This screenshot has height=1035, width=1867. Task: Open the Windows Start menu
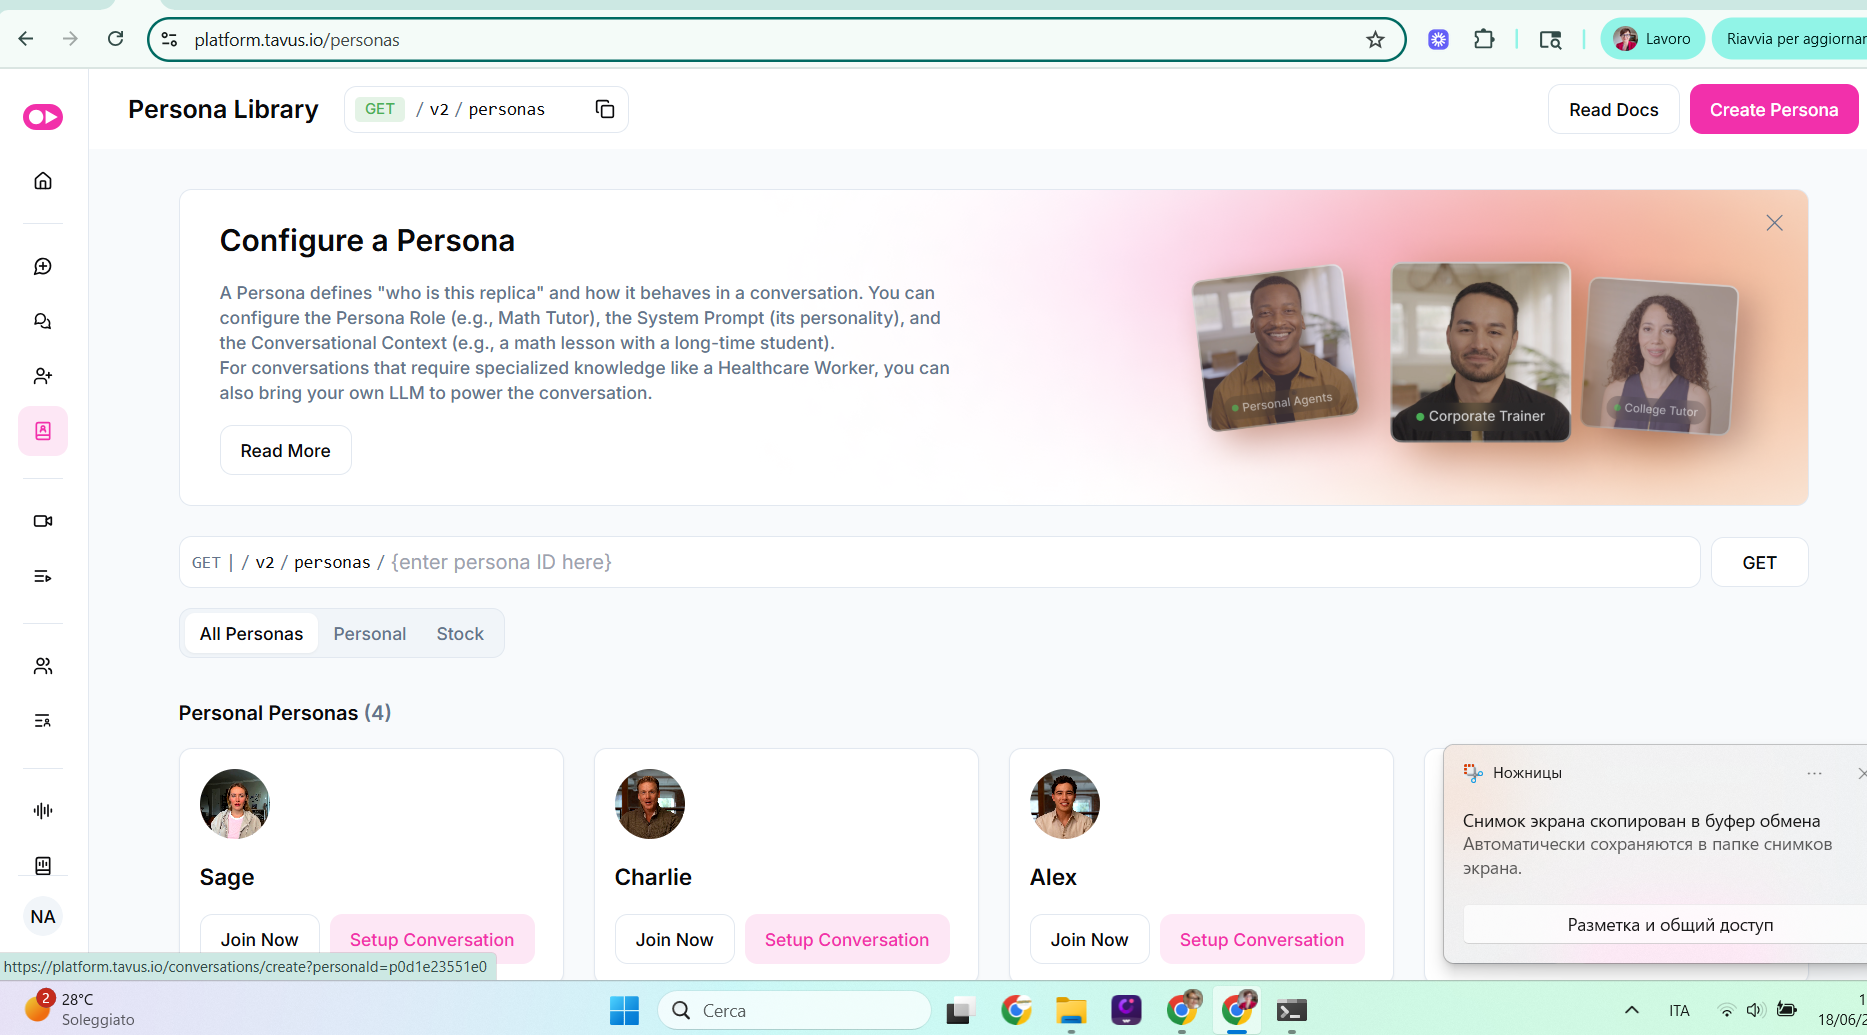(x=624, y=1010)
